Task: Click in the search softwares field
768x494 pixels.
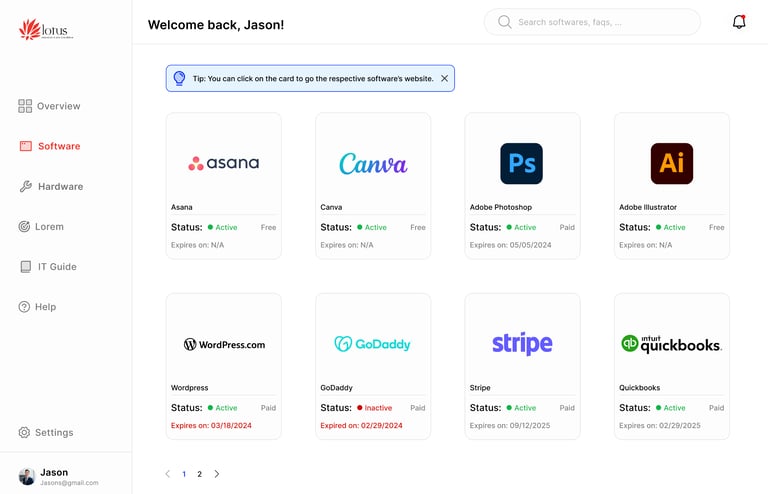Action: pos(592,22)
